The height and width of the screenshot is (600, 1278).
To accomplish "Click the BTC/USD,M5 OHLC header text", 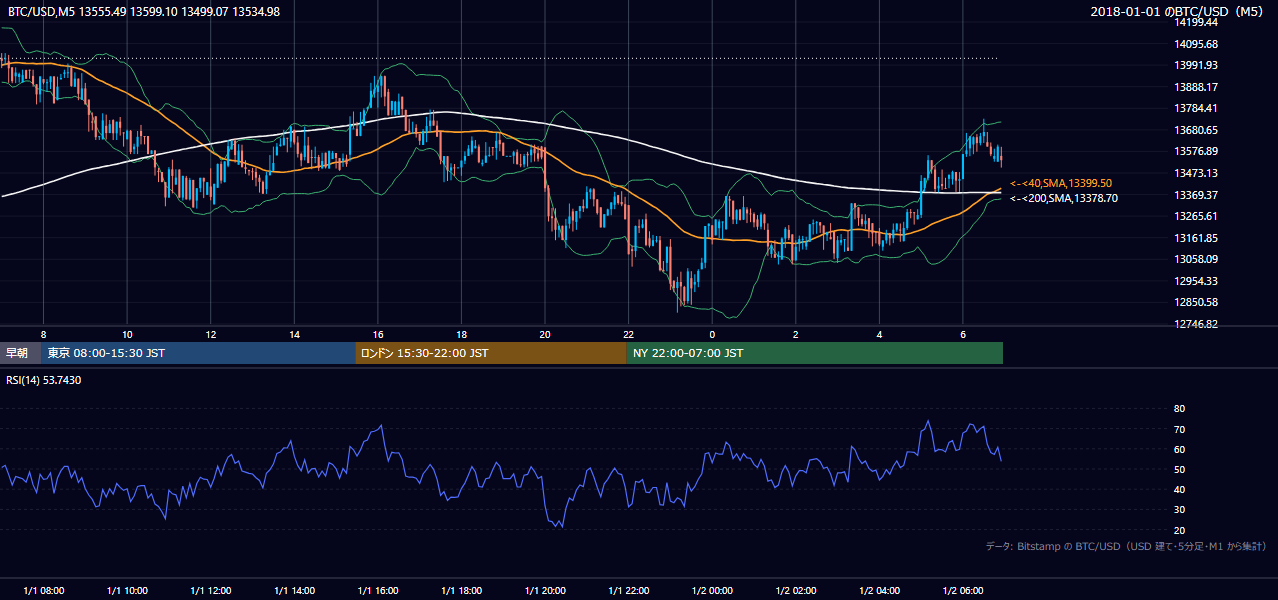I will (x=144, y=11).
